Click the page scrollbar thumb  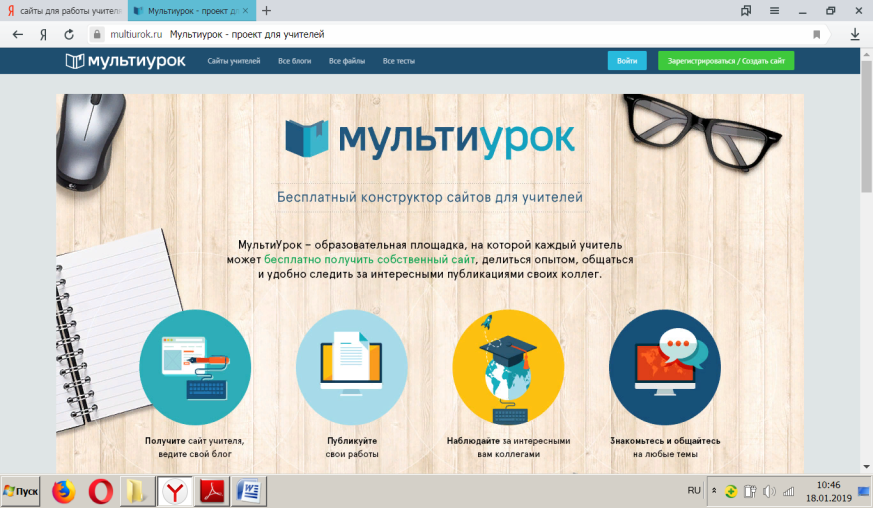[867, 125]
